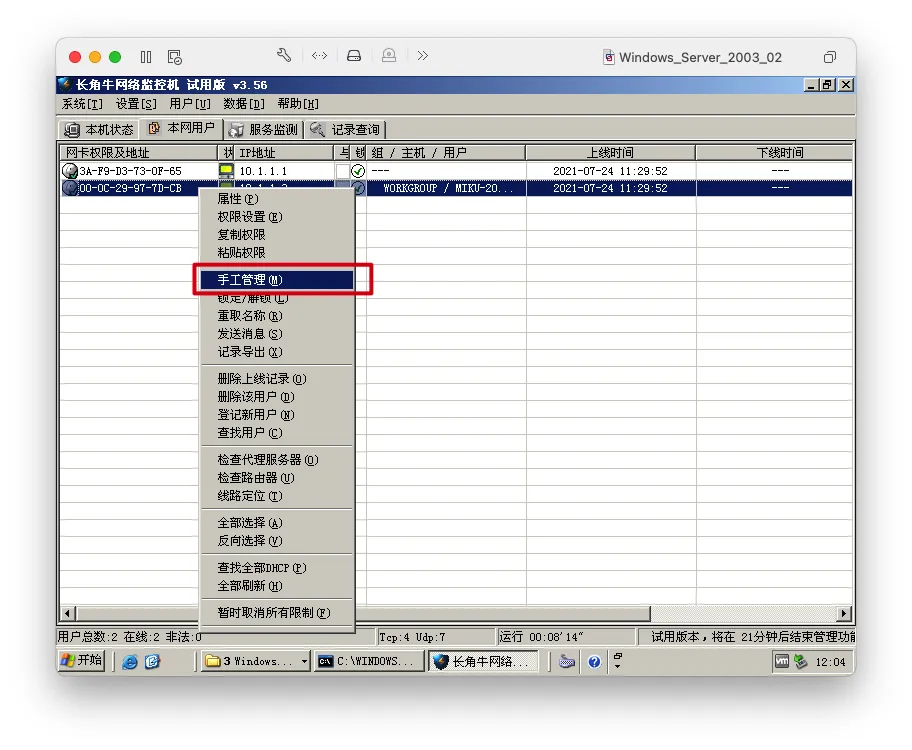
Task: Open the 帮助[H] menu
Action: pyautogui.click(x=298, y=104)
